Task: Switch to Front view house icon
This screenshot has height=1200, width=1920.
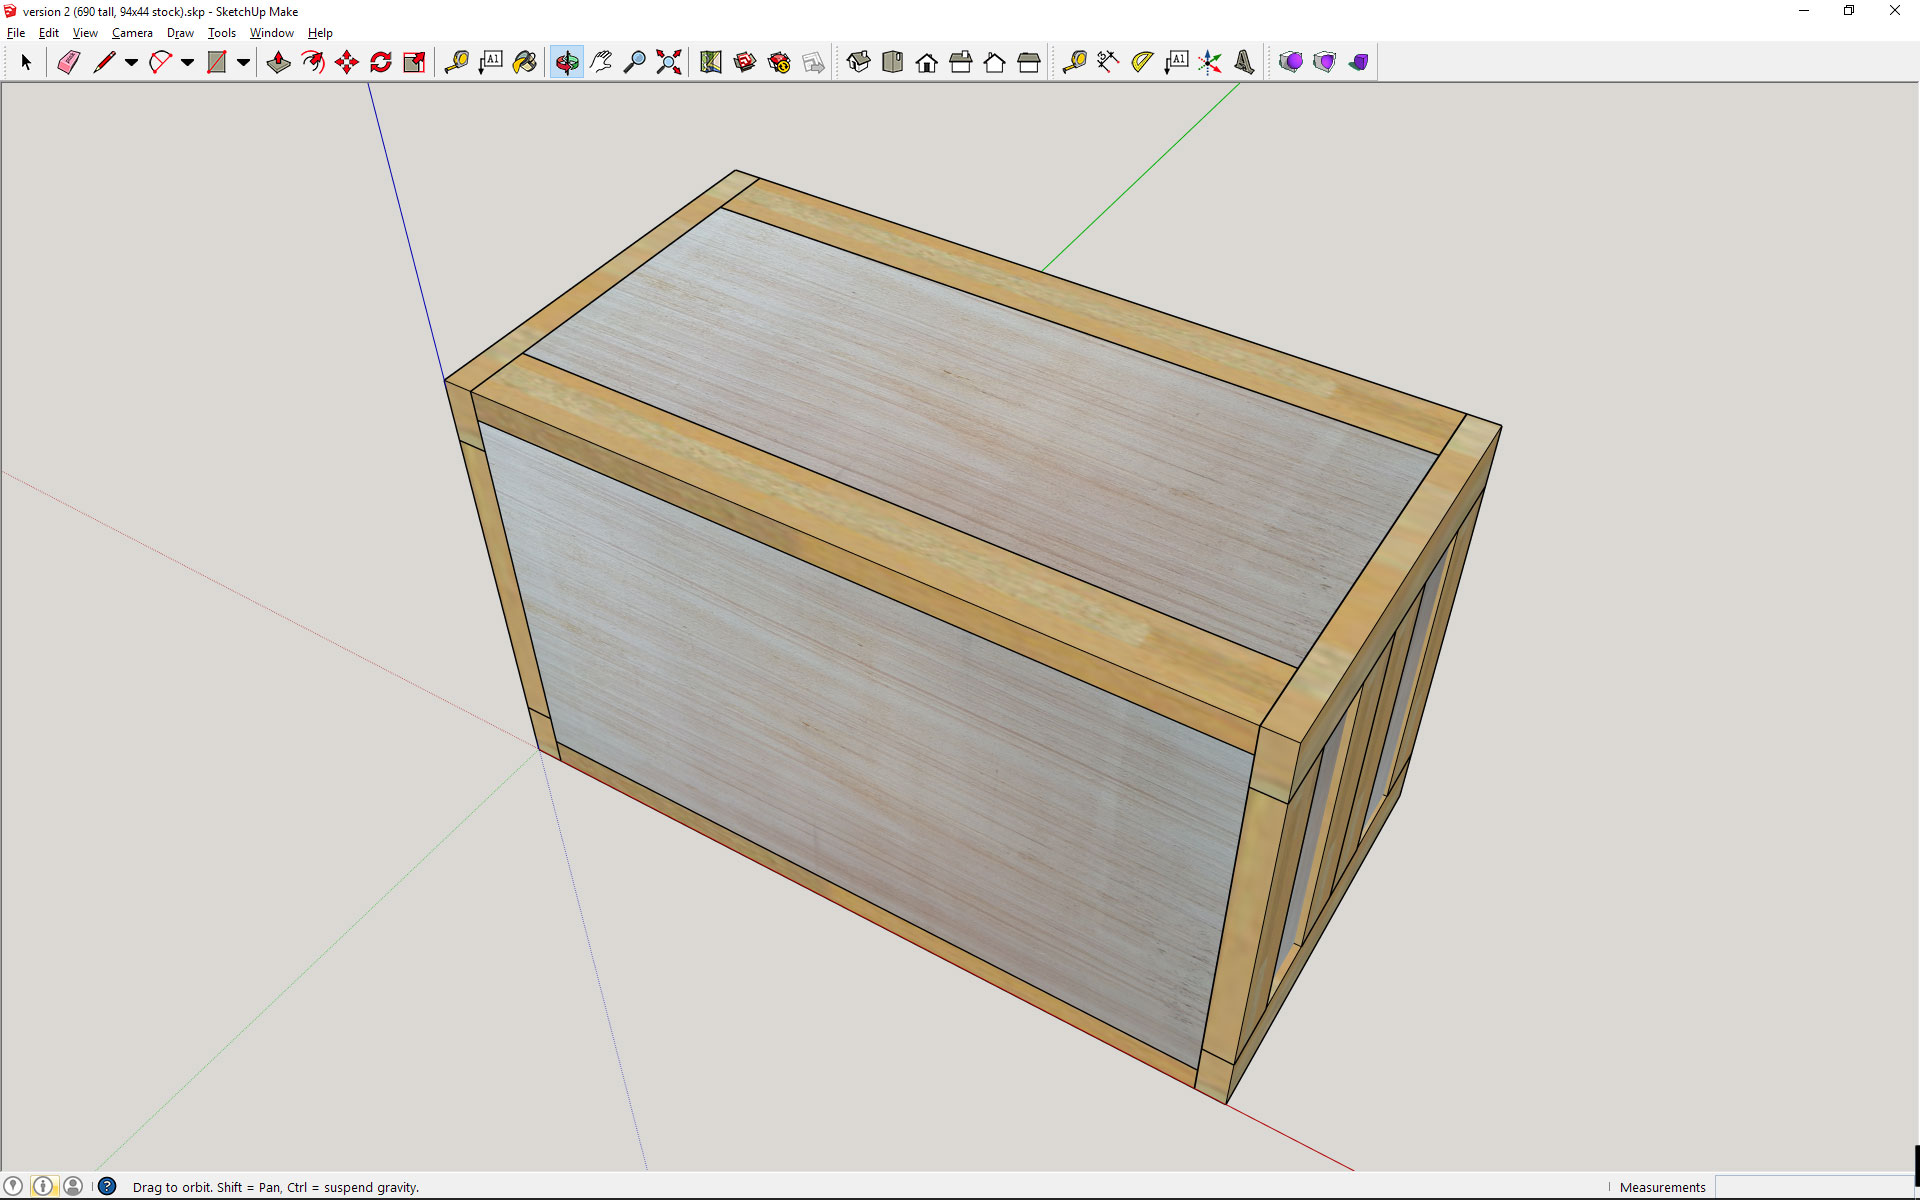Action: click(927, 62)
